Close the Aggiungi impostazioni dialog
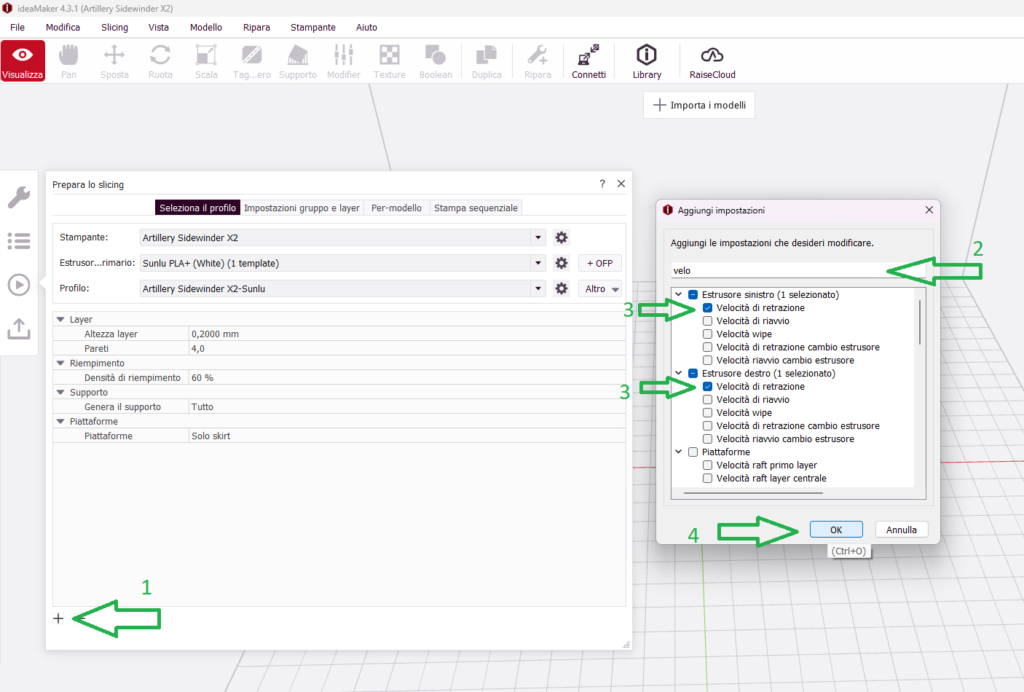This screenshot has width=1024, height=692. pyautogui.click(x=929, y=210)
